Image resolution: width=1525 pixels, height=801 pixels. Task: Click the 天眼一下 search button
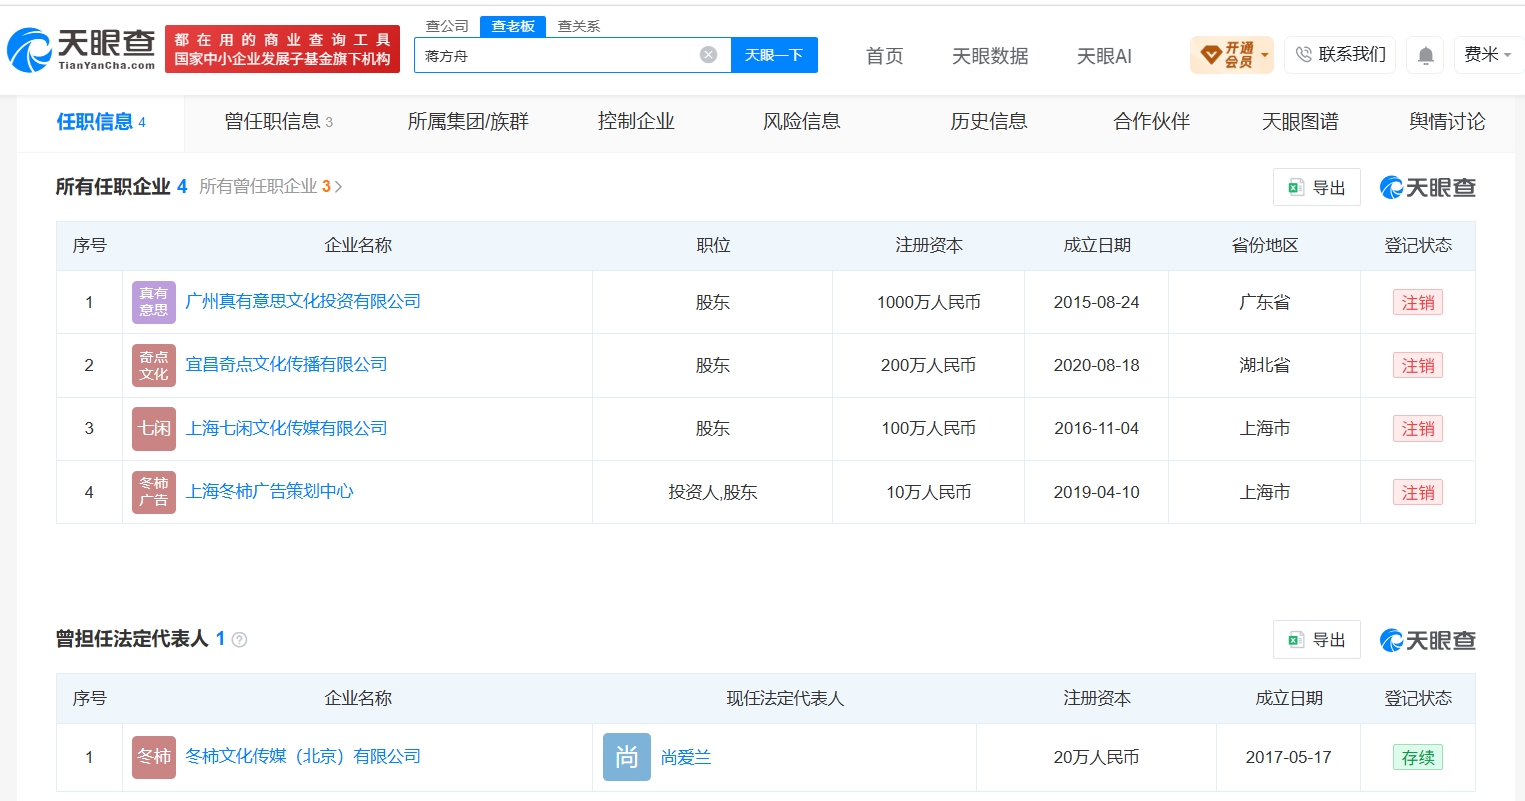[x=774, y=55]
